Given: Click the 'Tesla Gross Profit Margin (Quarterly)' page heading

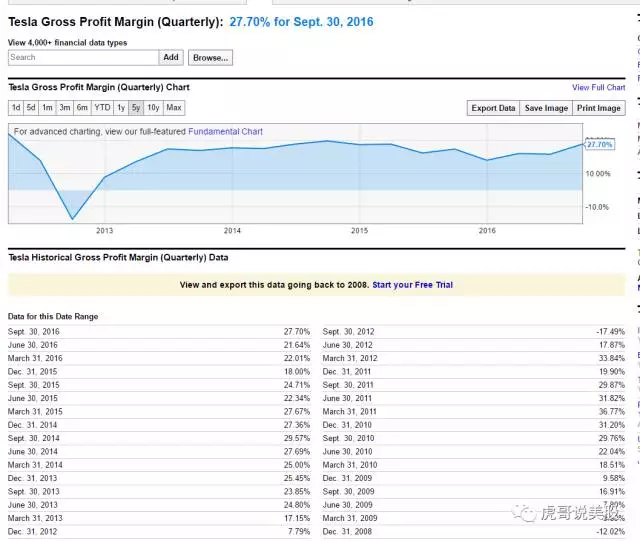Looking at the screenshot, I should pyautogui.click(x=116, y=22).
